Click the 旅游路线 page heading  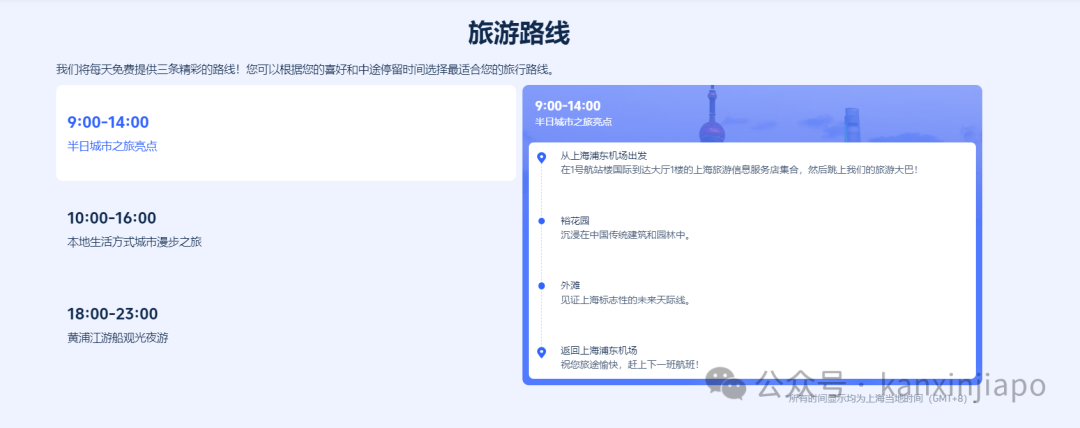519,33
